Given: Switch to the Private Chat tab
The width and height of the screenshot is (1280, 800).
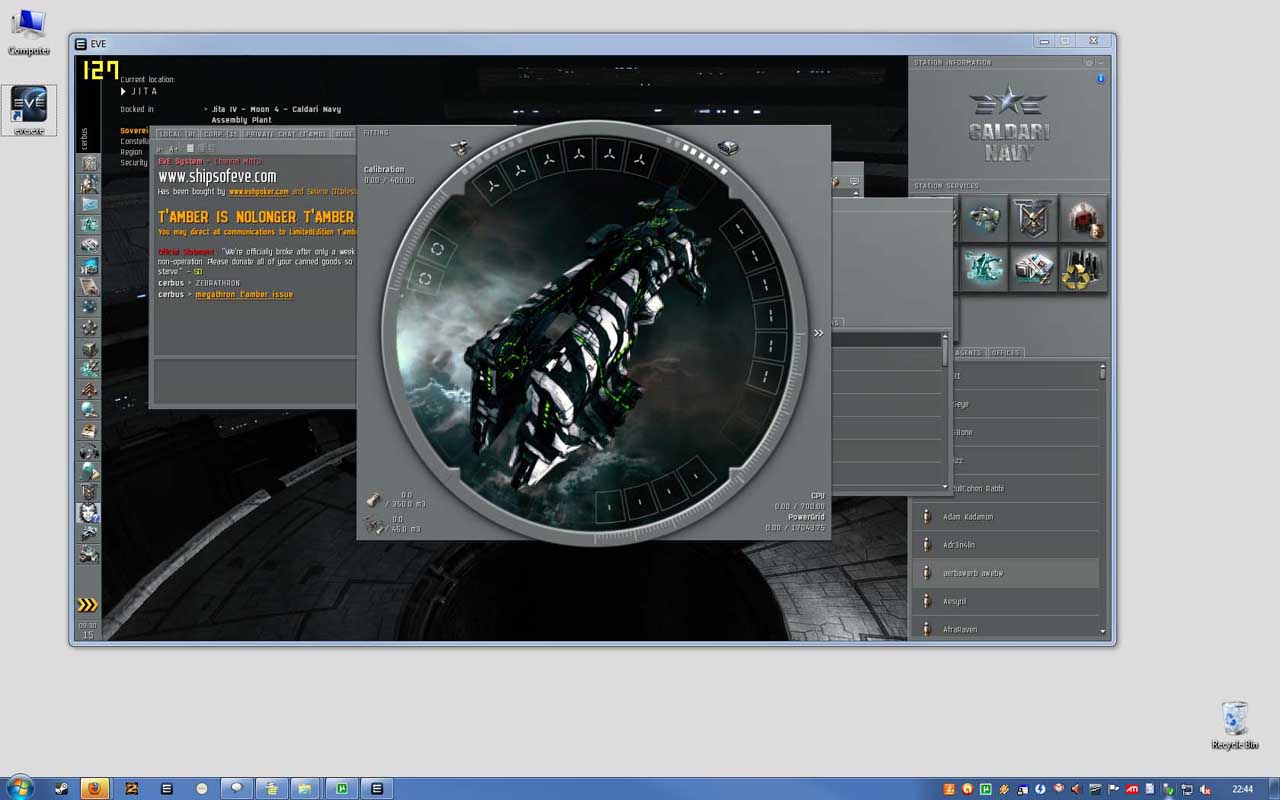Looking at the screenshot, I should [287, 133].
